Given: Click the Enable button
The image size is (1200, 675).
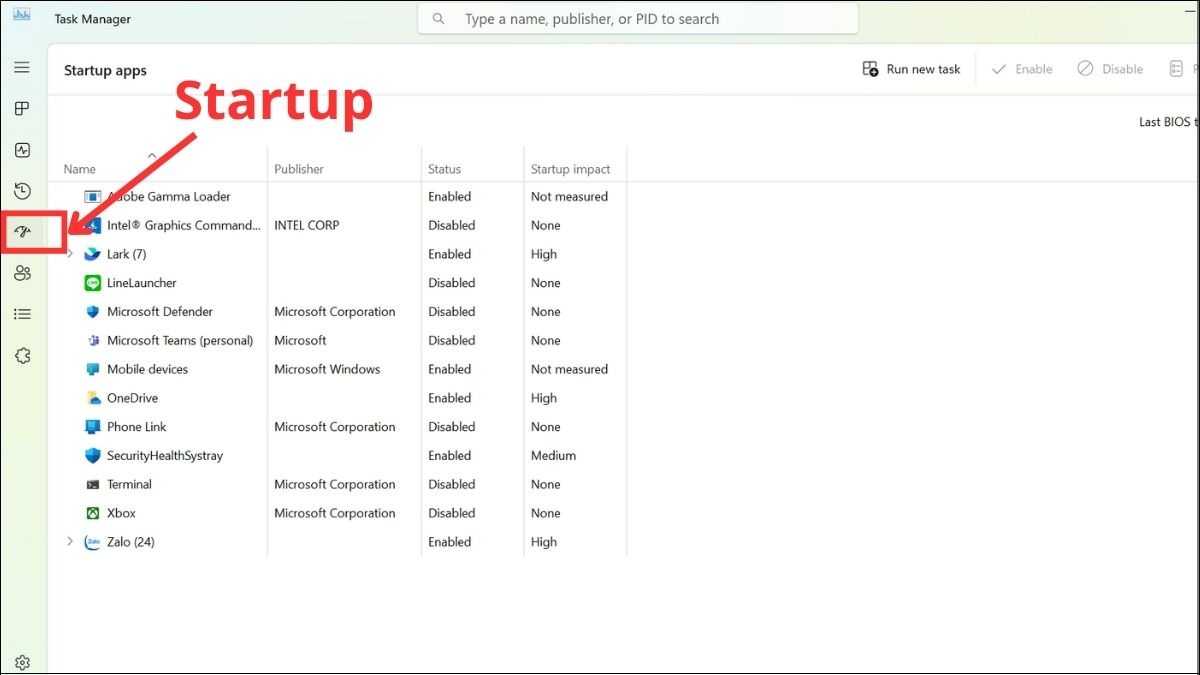Looking at the screenshot, I should [1021, 69].
